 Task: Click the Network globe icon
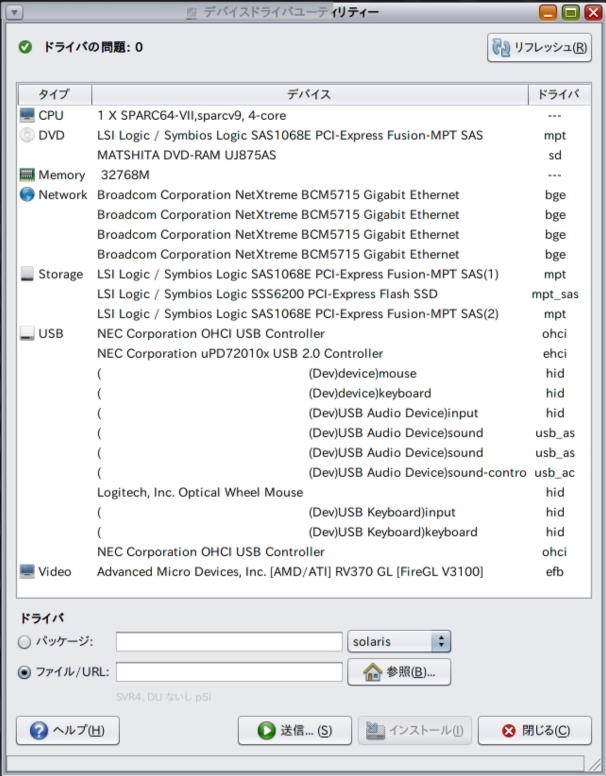(26, 194)
